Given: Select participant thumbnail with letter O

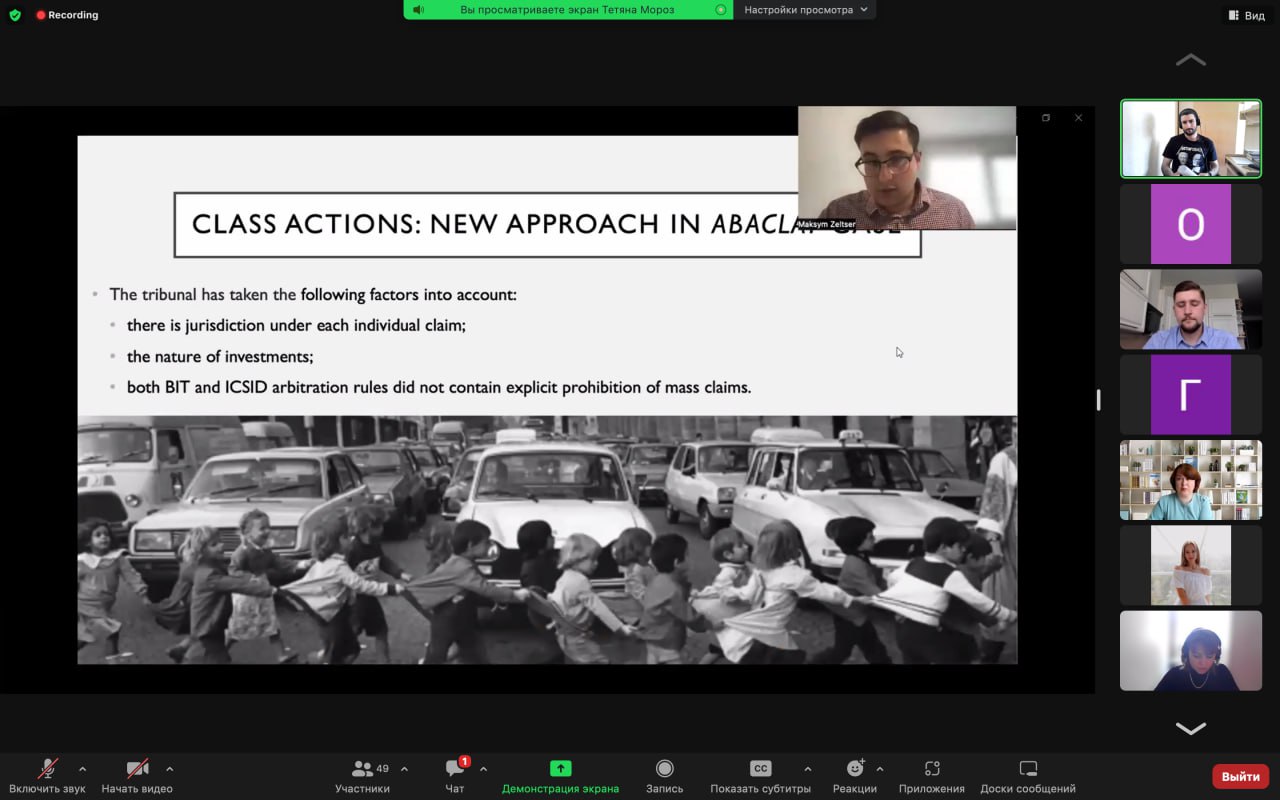Looking at the screenshot, I should pyautogui.click(x=1190, y=224).
